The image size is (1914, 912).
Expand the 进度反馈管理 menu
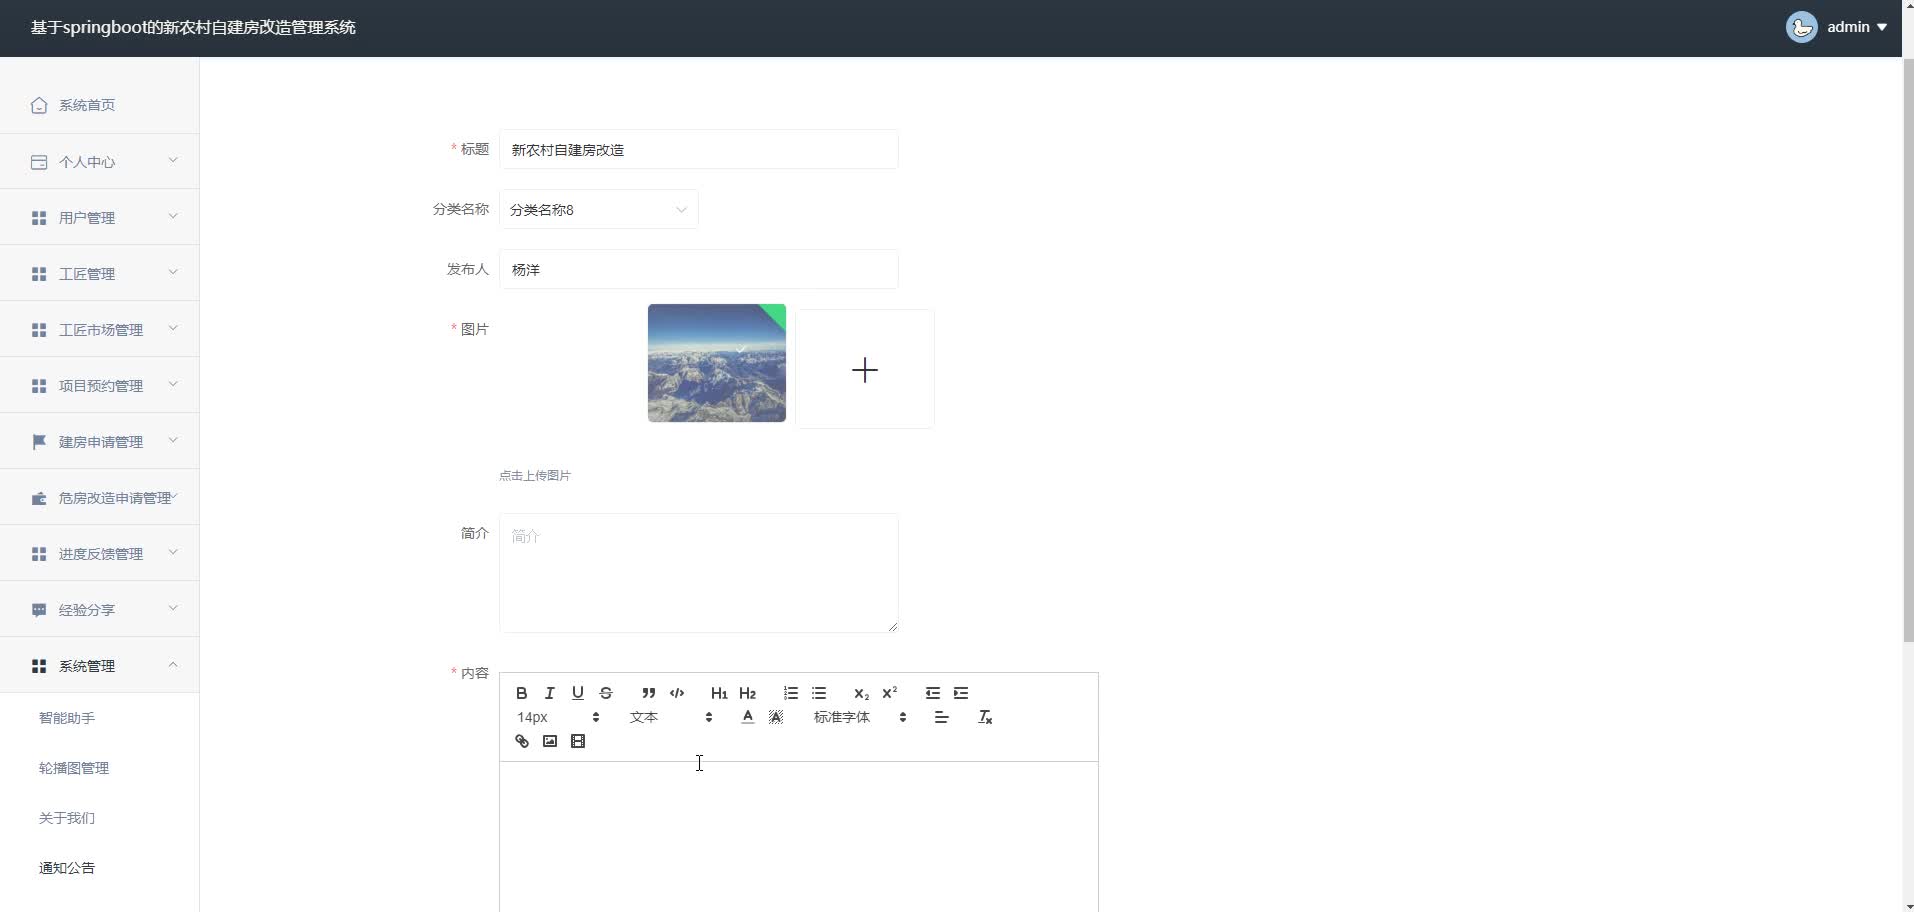pyautogui.click(x=100, y=553)
